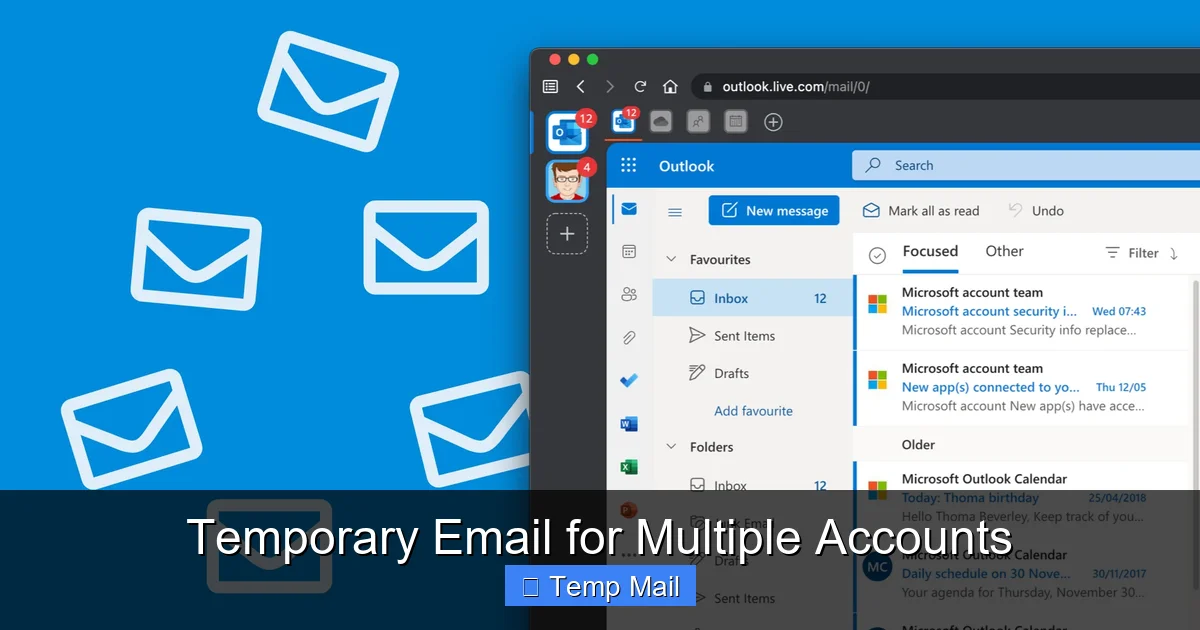
Task: Reload the Outlook page
Action: point(640,87)
